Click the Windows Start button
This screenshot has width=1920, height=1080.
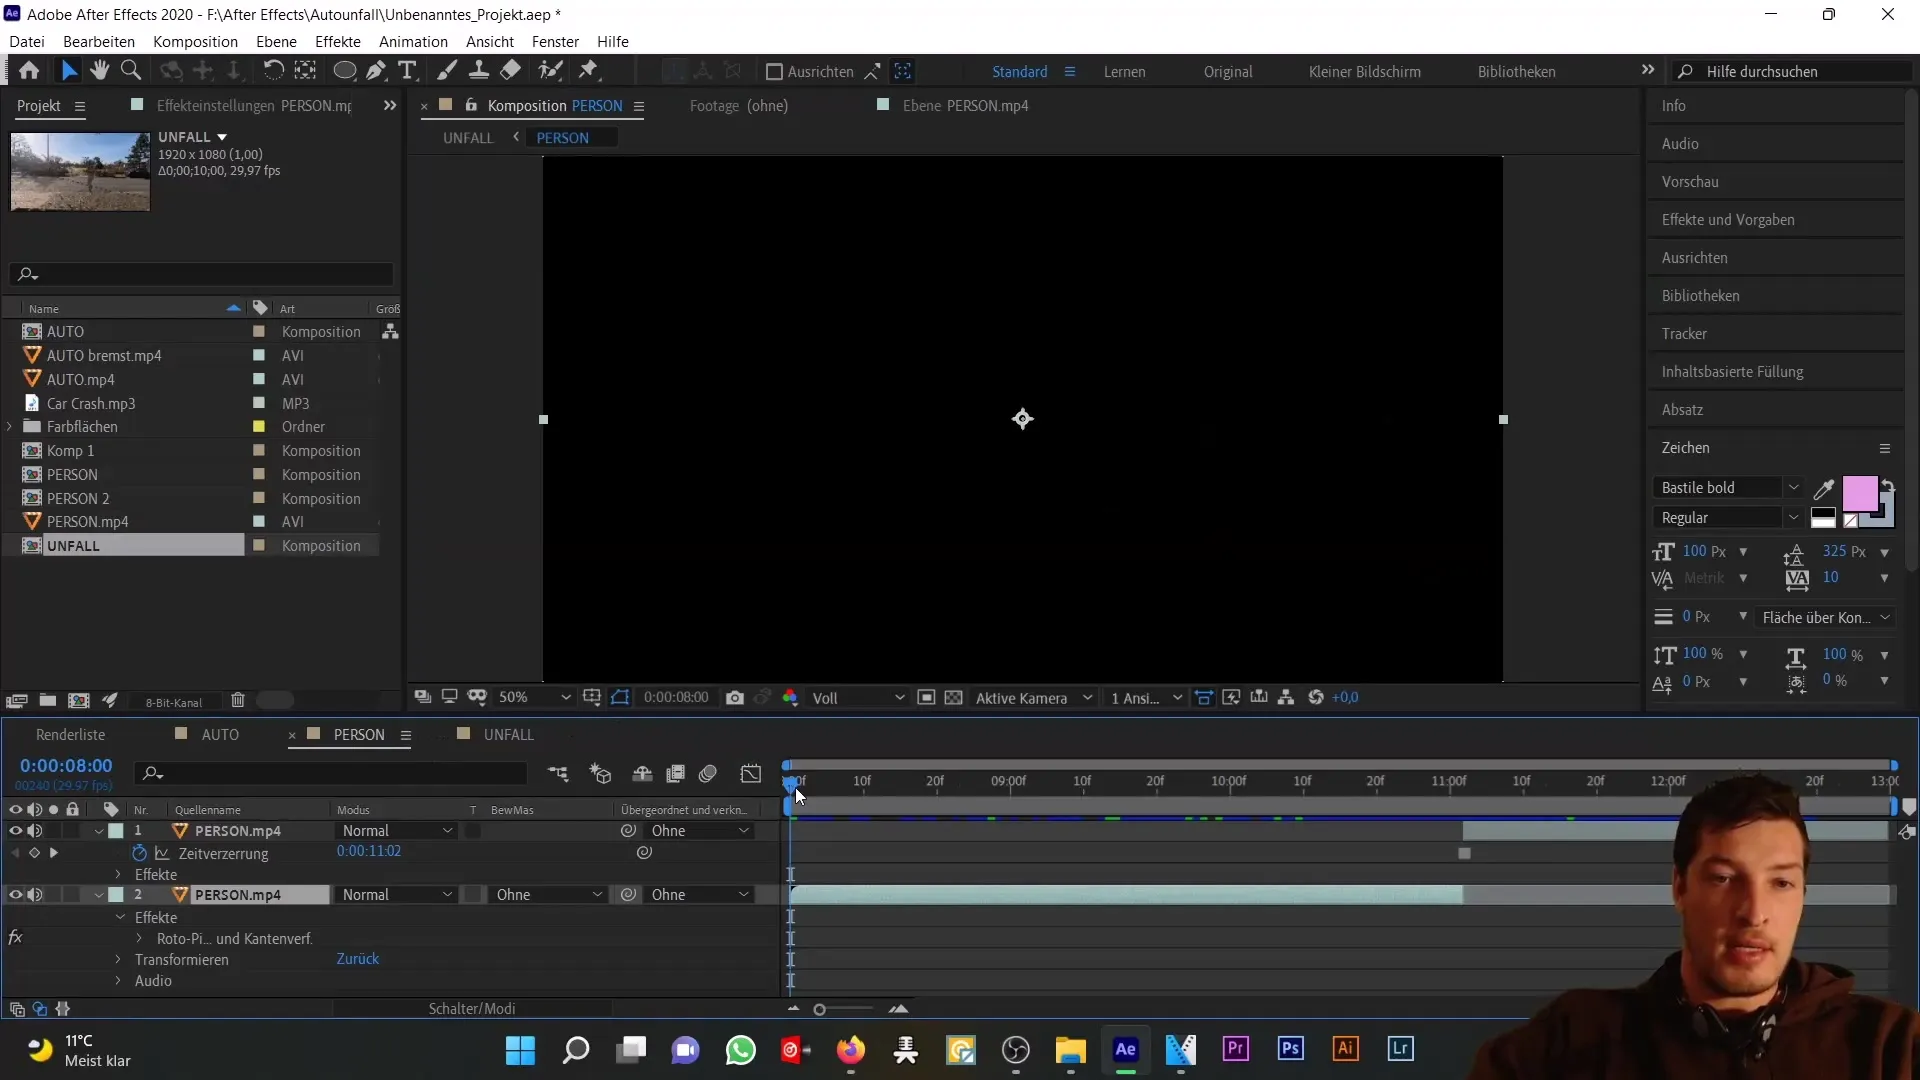click(x=520, y=1050)
